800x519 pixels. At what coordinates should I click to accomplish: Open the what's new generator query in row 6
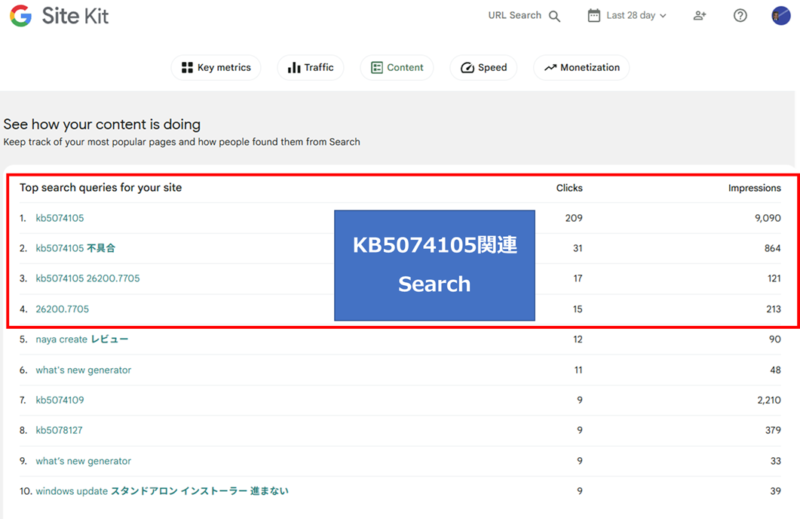[83, 370]
